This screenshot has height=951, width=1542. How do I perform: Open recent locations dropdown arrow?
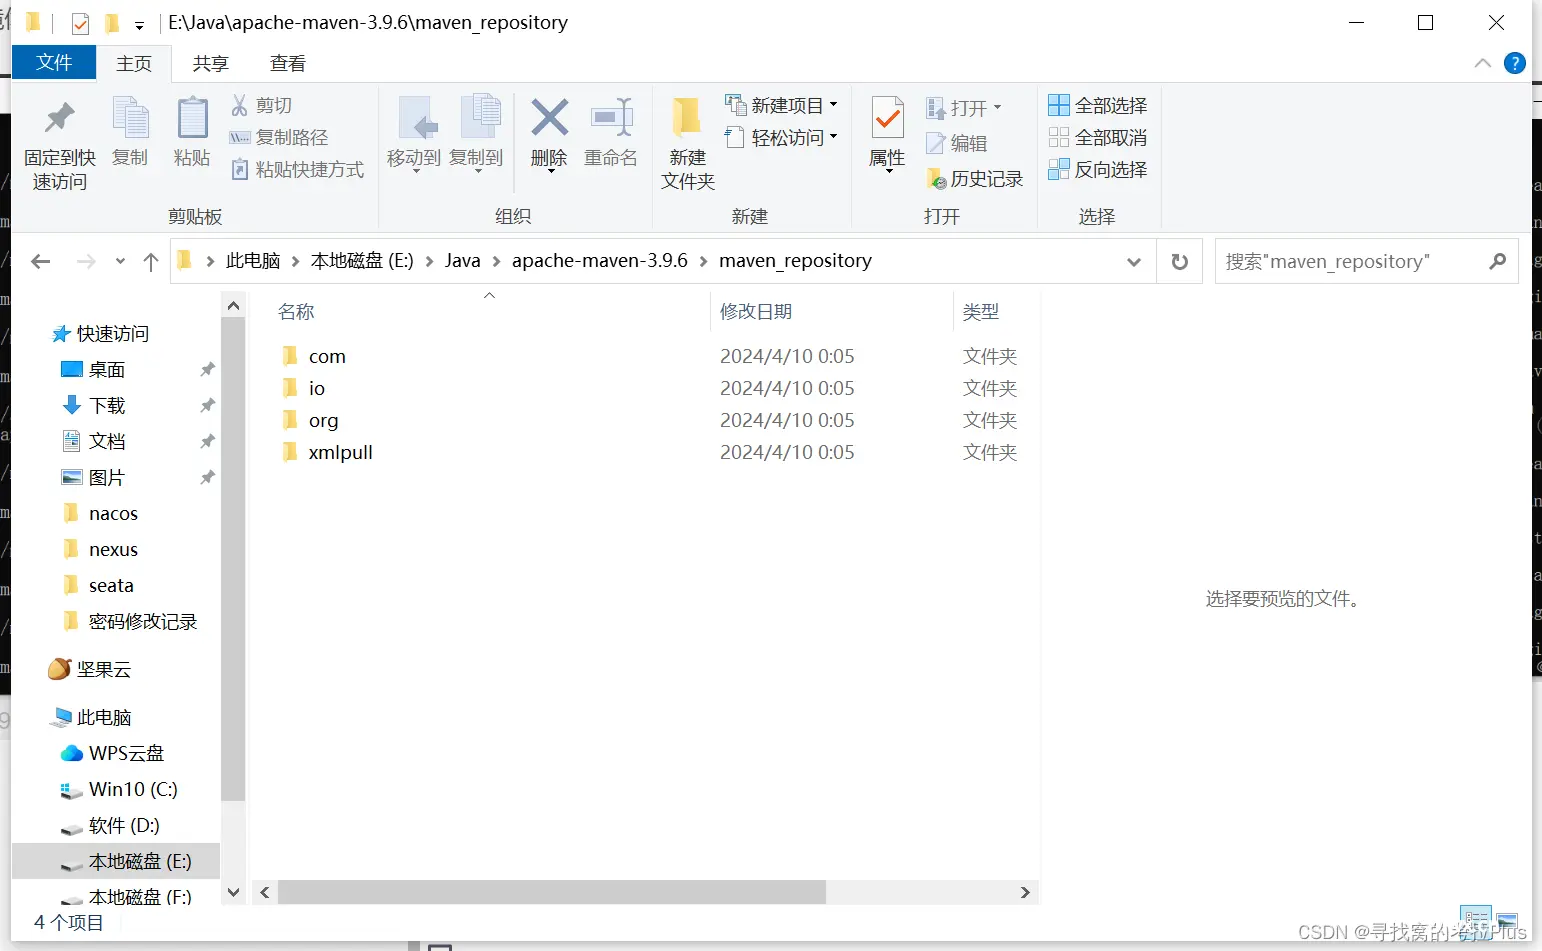(x=120, y=261)
